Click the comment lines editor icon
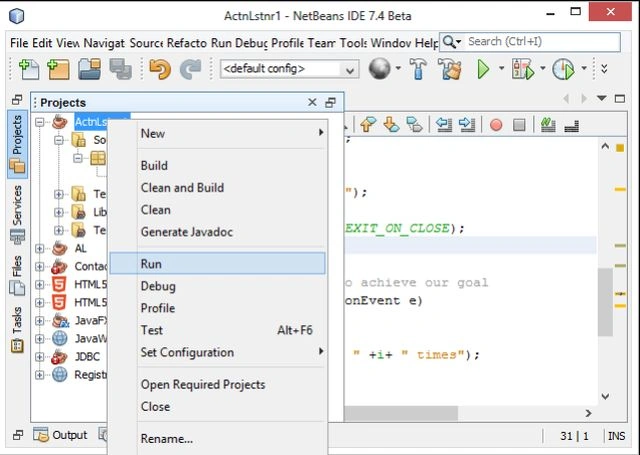Image resolution: width=640 pixels, height=455 pixels. (548, 124)
